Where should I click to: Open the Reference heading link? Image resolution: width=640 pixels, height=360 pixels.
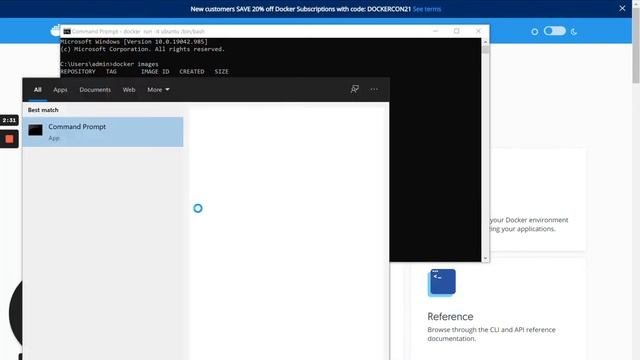[450, 316]
